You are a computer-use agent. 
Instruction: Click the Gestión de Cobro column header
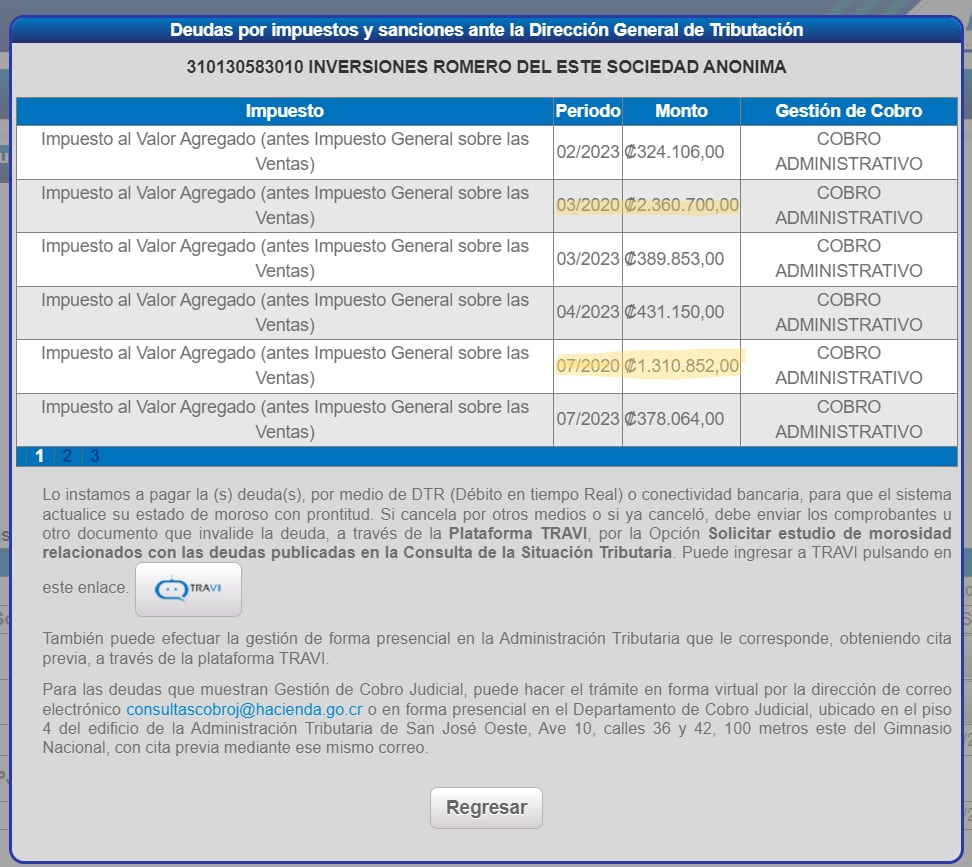848,111
